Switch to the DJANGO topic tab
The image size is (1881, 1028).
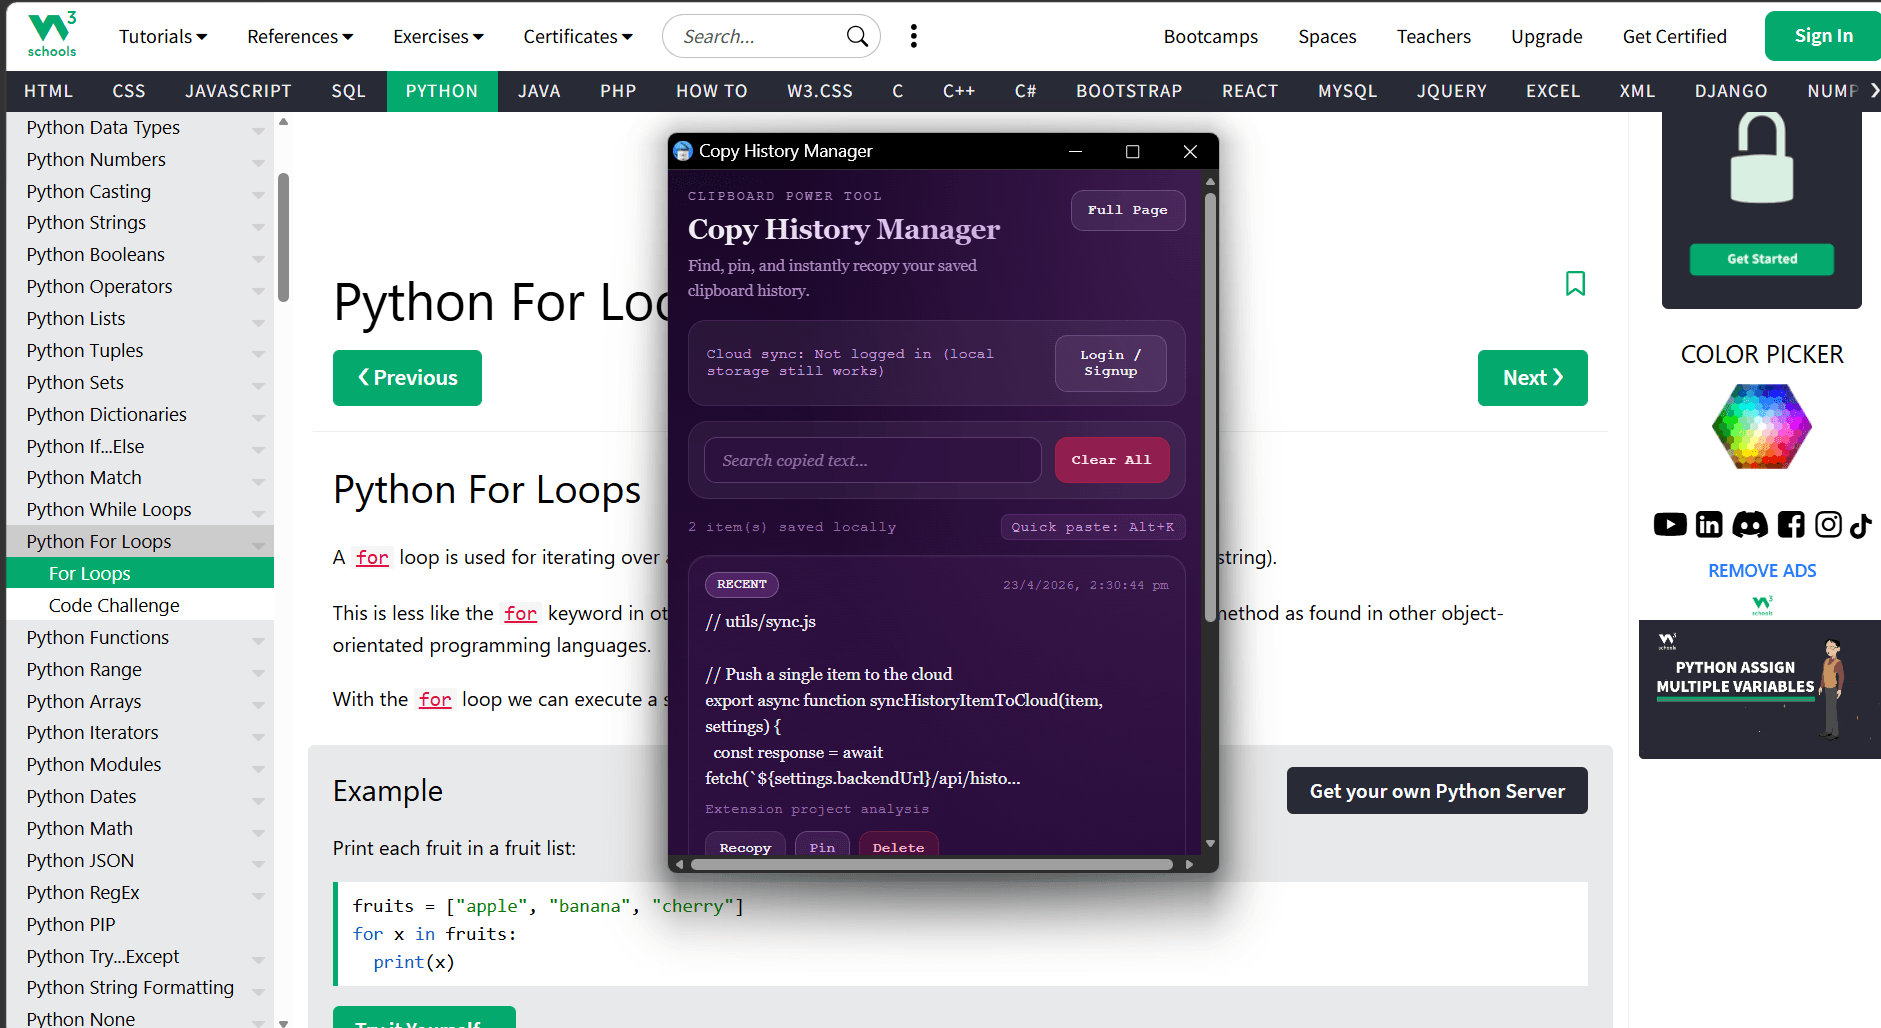coord(1731,91)
